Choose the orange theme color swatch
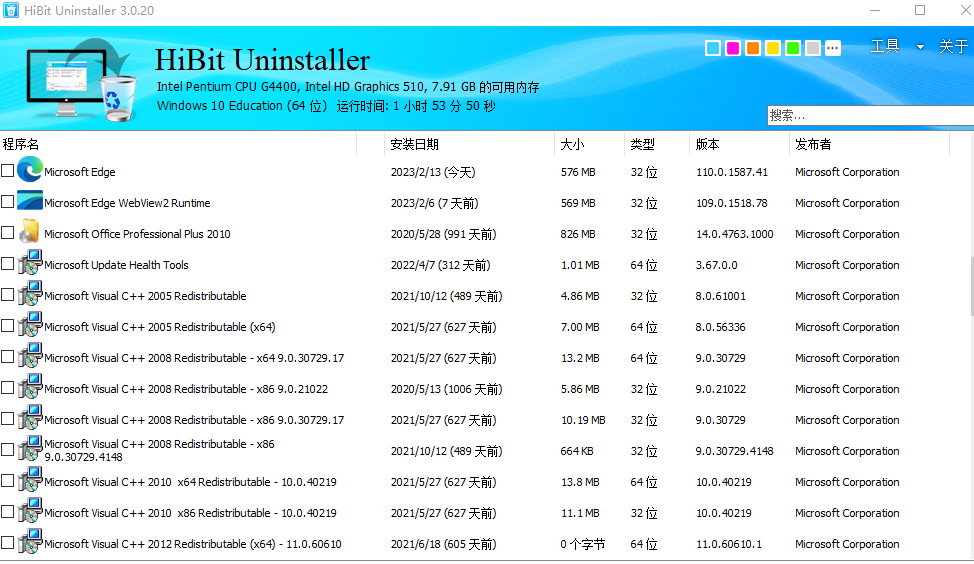Image resolution: width=974 pixels, height=564 pixels. [753, 48]
